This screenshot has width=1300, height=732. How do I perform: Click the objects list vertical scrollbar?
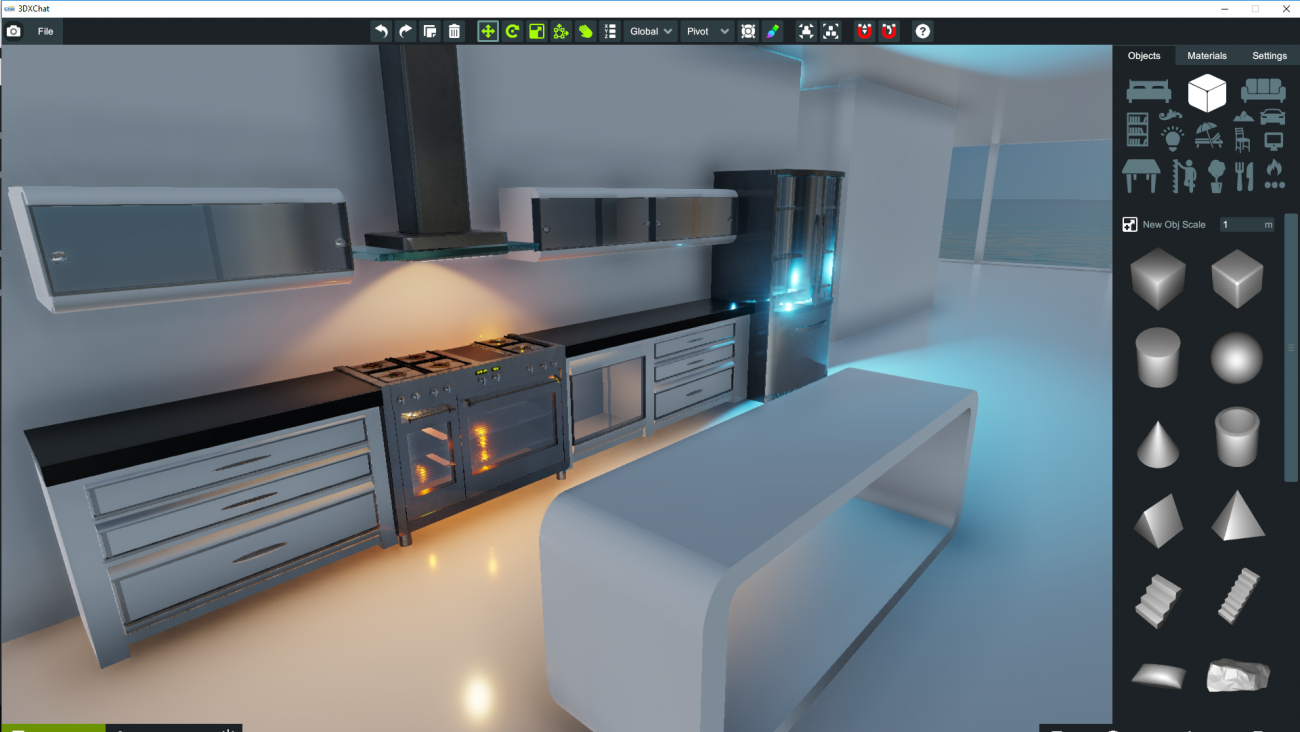[1291, 348]
